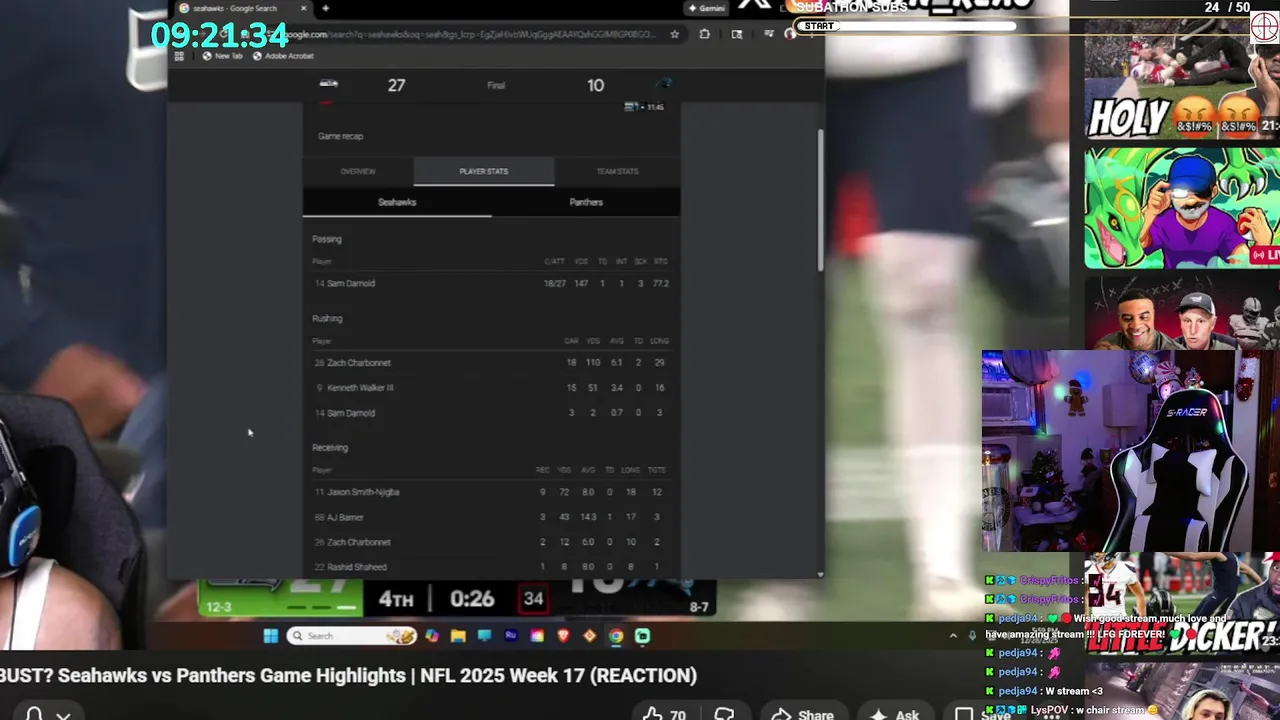Open the apps grid icon on bookmarks bar
This screenshot has width=1280, height=720.
[x=180, y=56]
